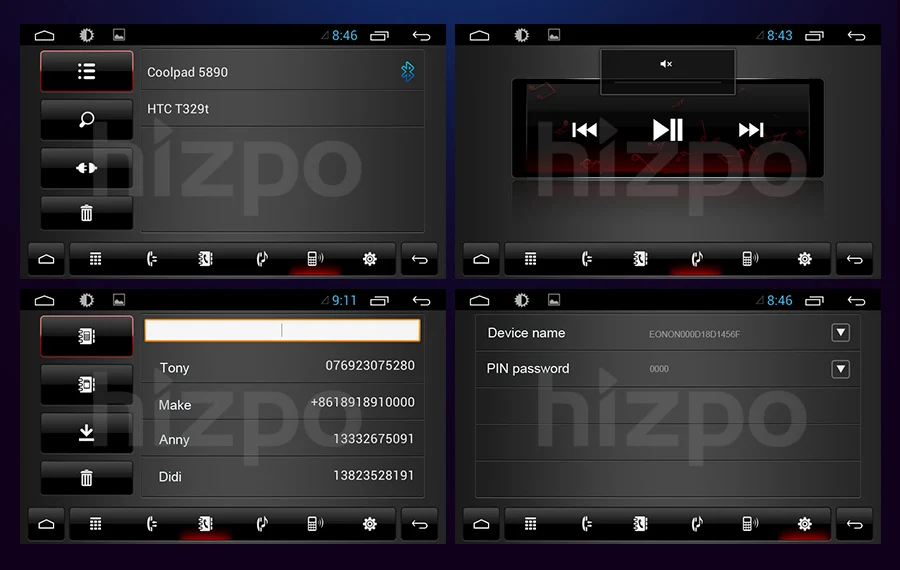
Task: Click the contact search input field
Action: [282, 330]
